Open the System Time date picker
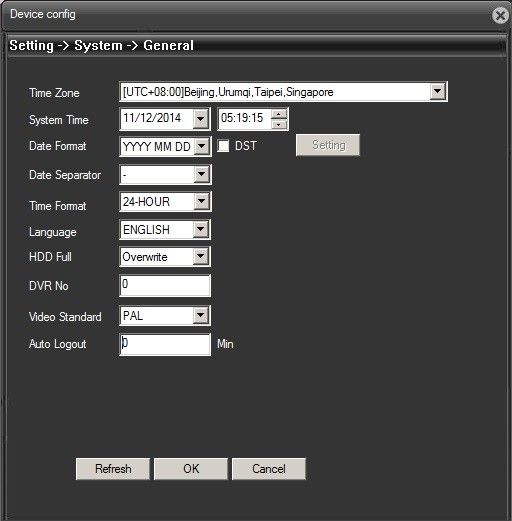This screenshot has width=512, height=521. click(x=201, y=119)
